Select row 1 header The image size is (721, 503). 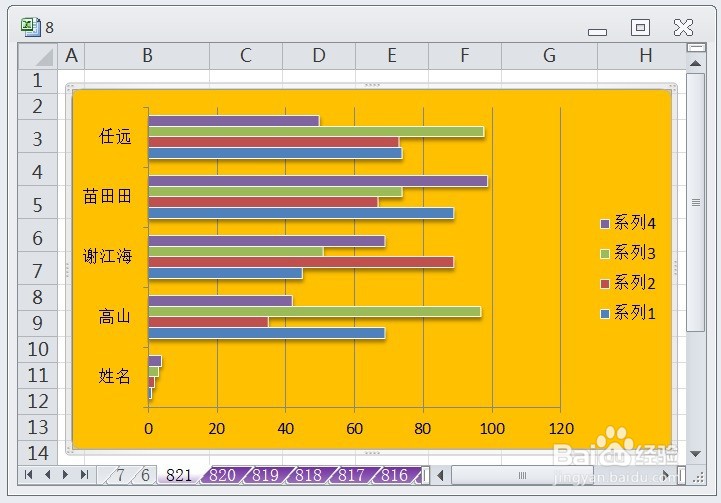click(38, 81)
